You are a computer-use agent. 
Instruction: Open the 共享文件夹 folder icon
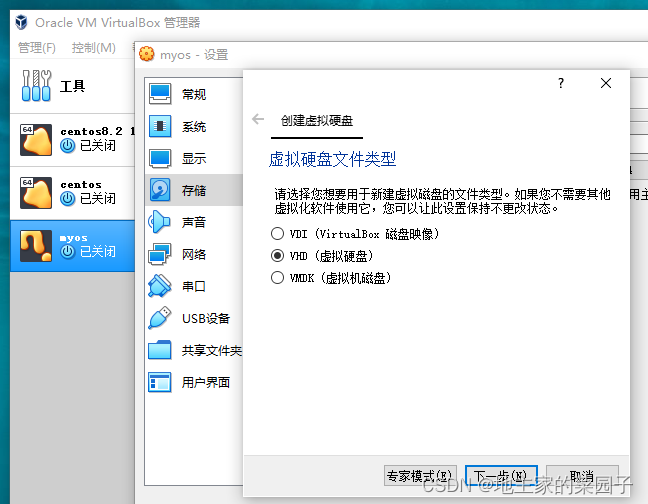(160, 350)
